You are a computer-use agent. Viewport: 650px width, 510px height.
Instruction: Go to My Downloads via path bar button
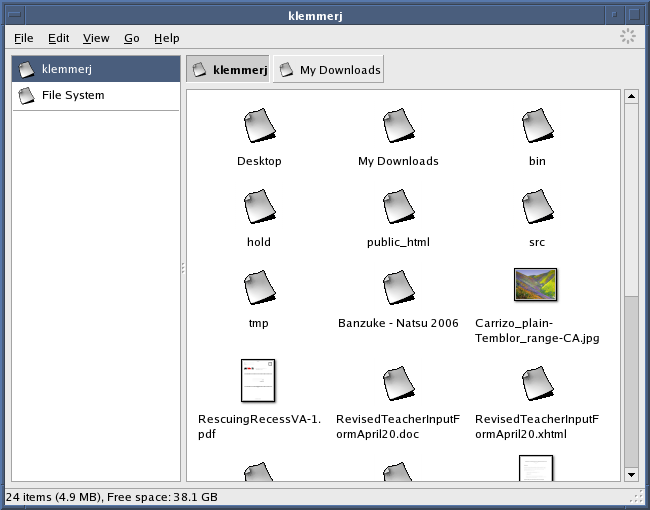(x=328, y=69)
